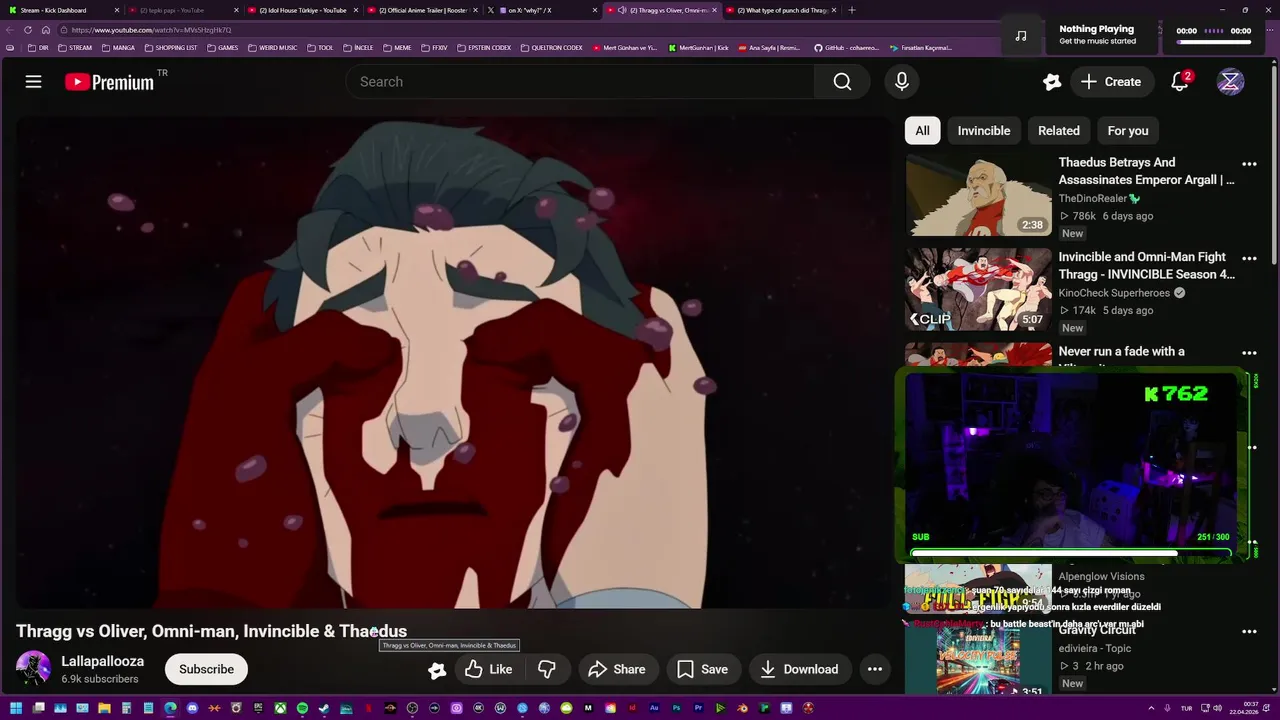Open the account avatar menu
Image resolution: width=1280 pixels, height=720 pixels.
pos(1230,82)
